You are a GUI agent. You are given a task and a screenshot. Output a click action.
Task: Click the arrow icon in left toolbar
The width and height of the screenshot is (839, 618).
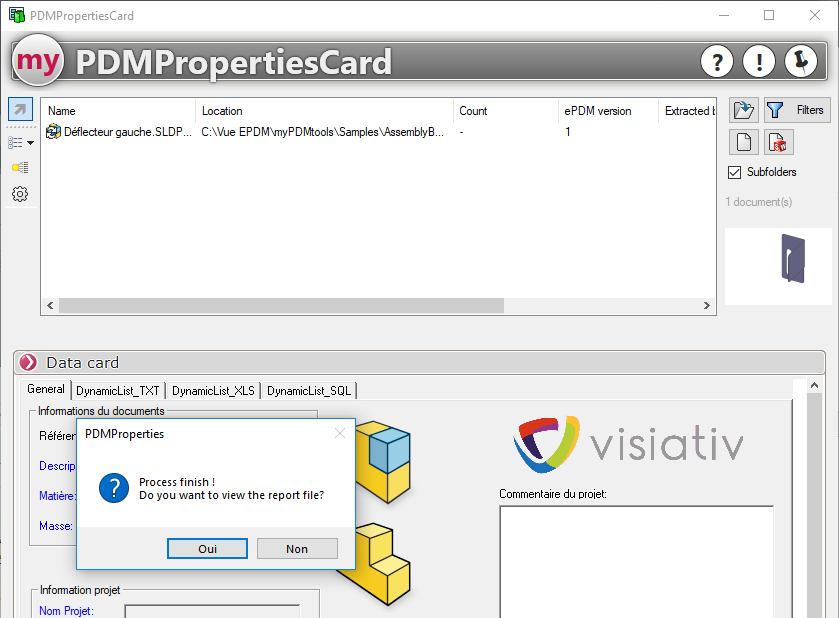point(20,109)
